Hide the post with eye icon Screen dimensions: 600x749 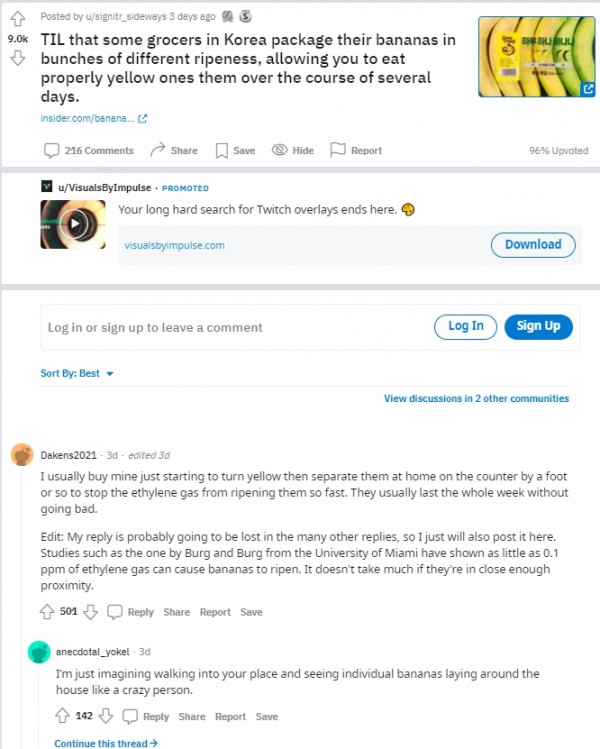[x=279, y=150]
